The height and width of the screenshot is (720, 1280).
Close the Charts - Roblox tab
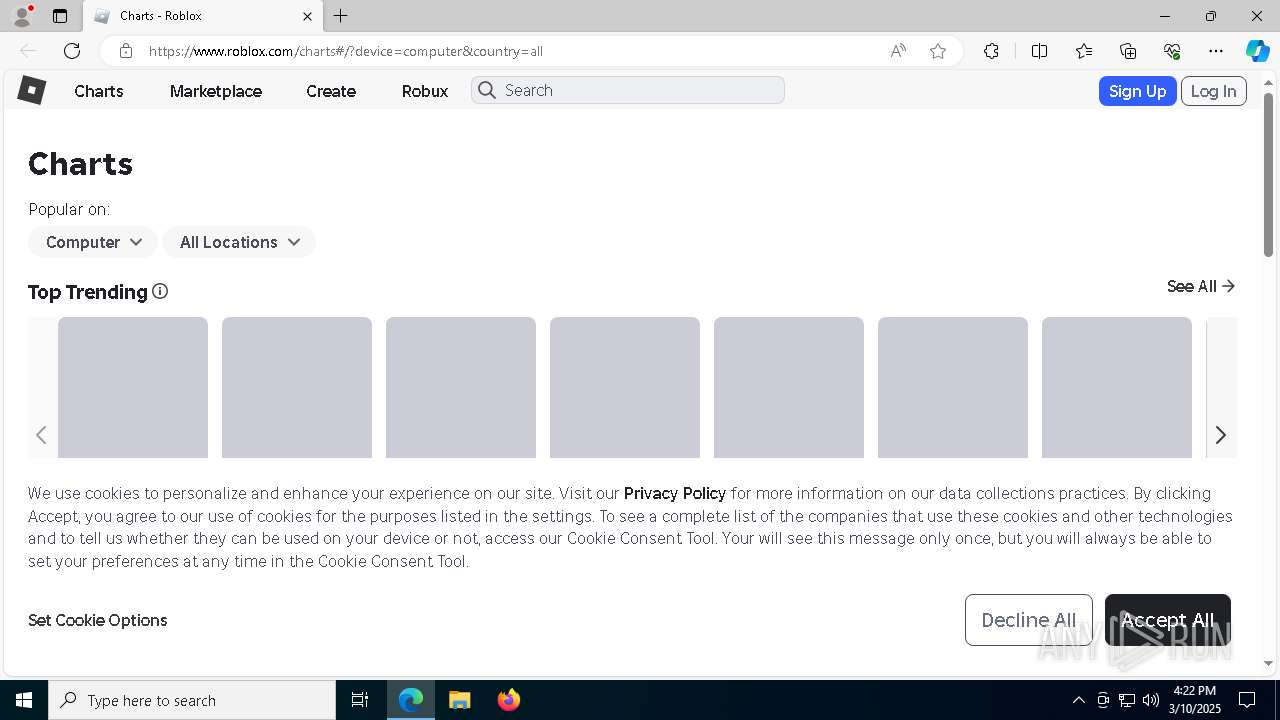click(307, 16)
